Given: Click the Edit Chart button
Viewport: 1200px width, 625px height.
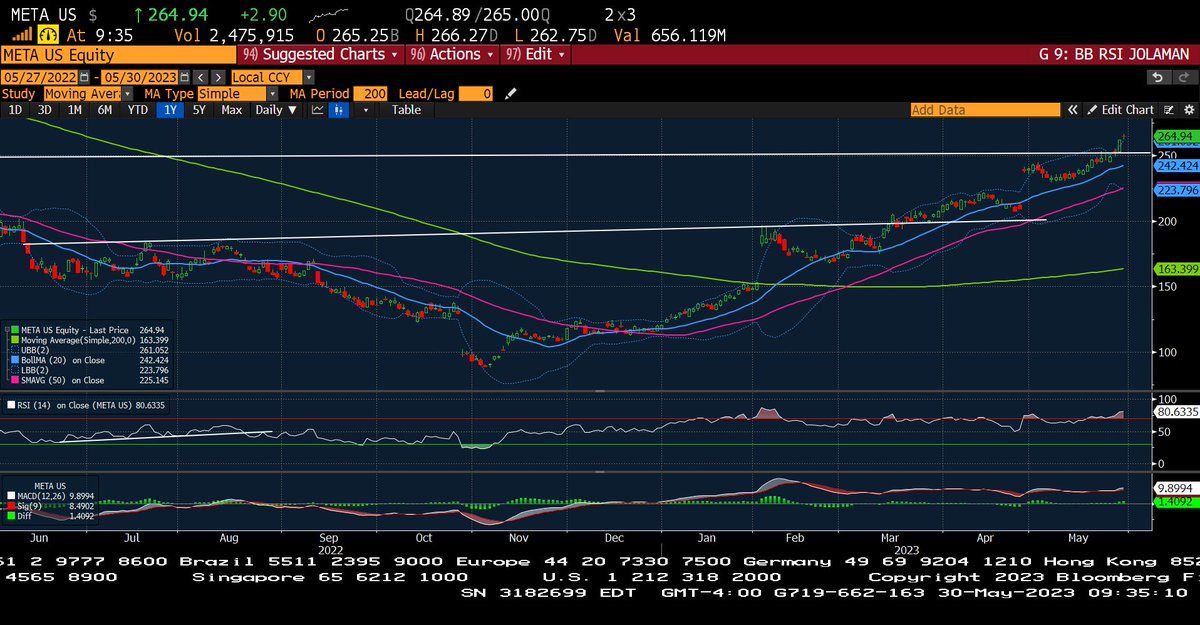Looking at the screenshot, I should (1120, 110).
